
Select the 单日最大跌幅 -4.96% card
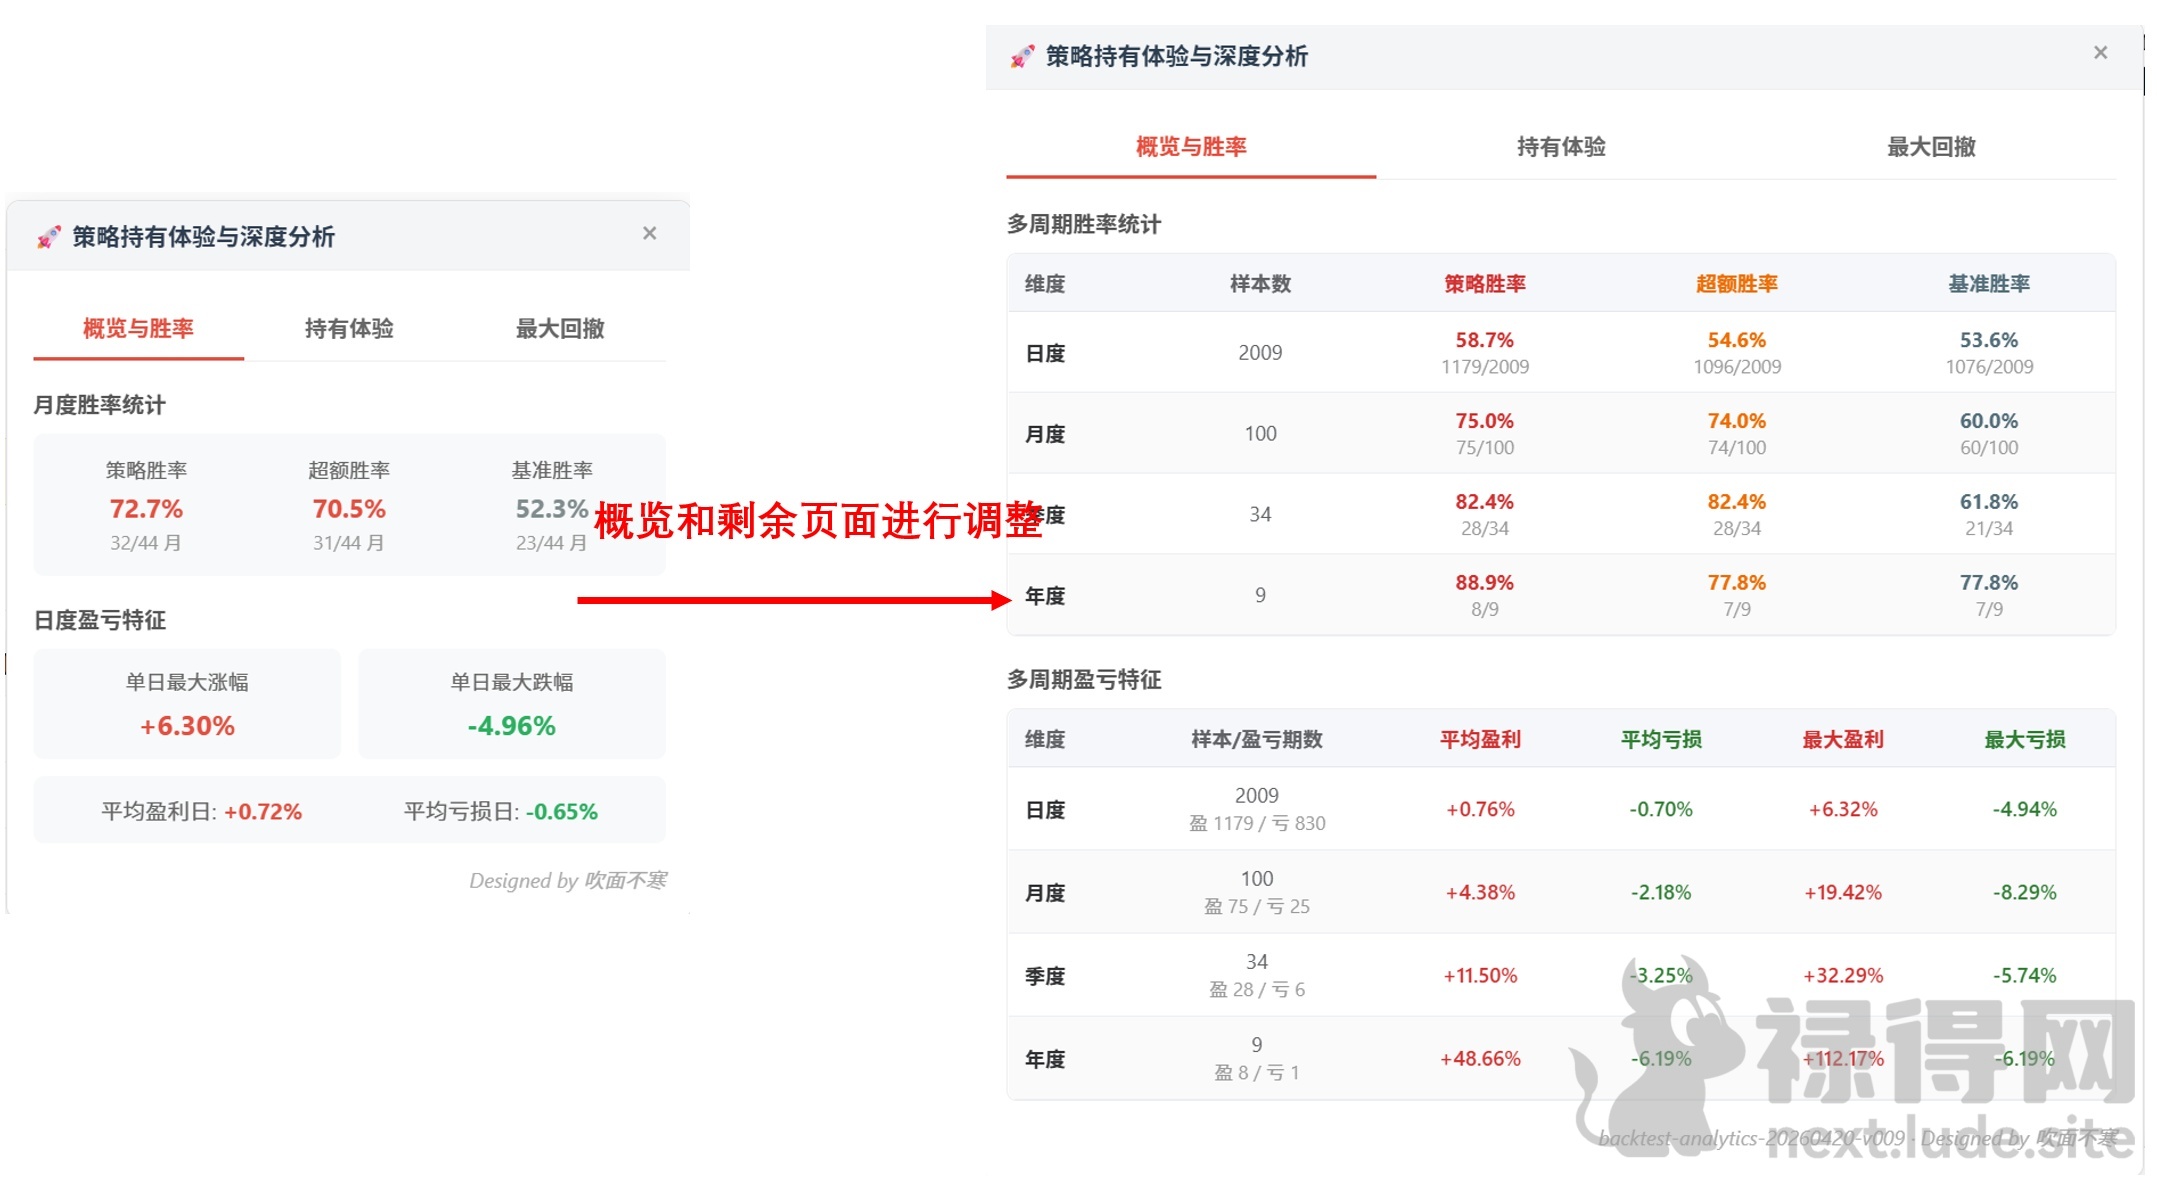click(512, 704)
